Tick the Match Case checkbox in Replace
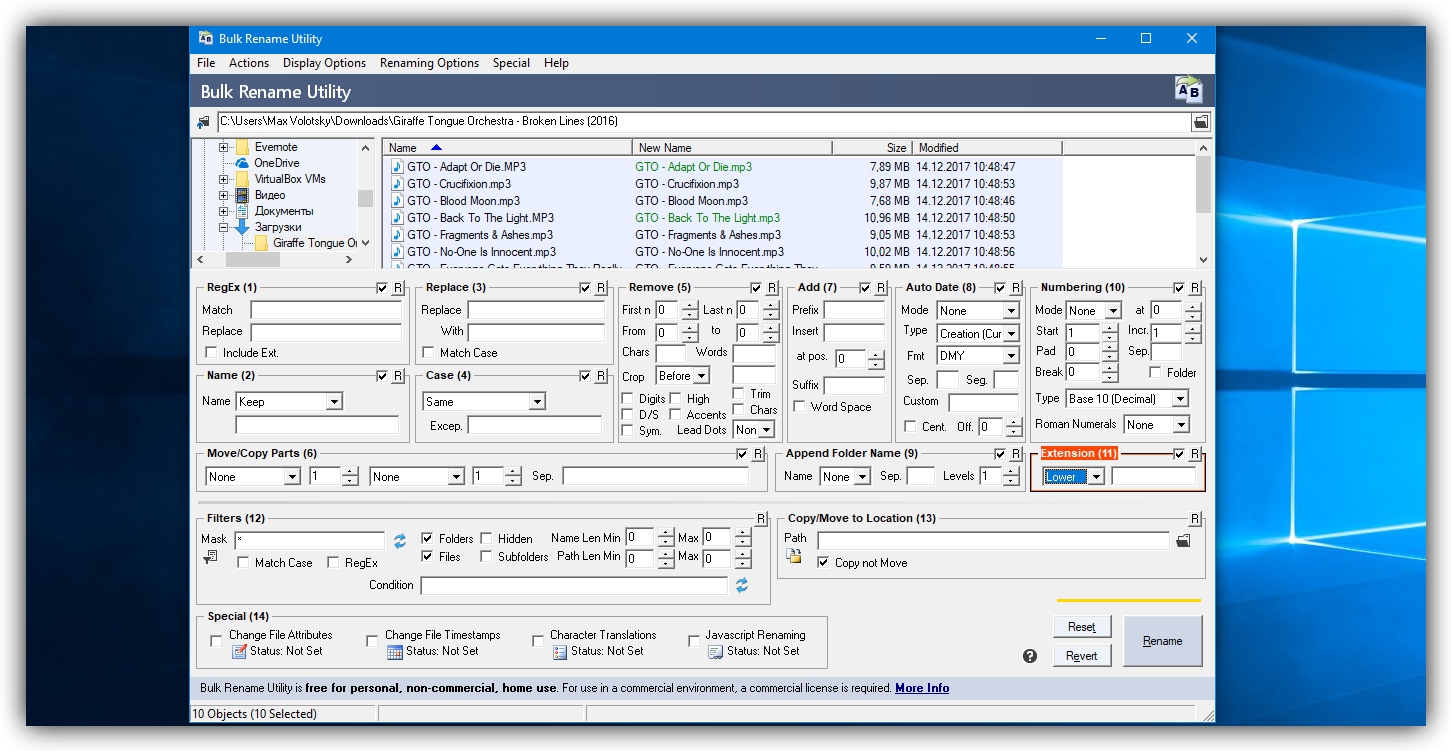 click(428, 353)
